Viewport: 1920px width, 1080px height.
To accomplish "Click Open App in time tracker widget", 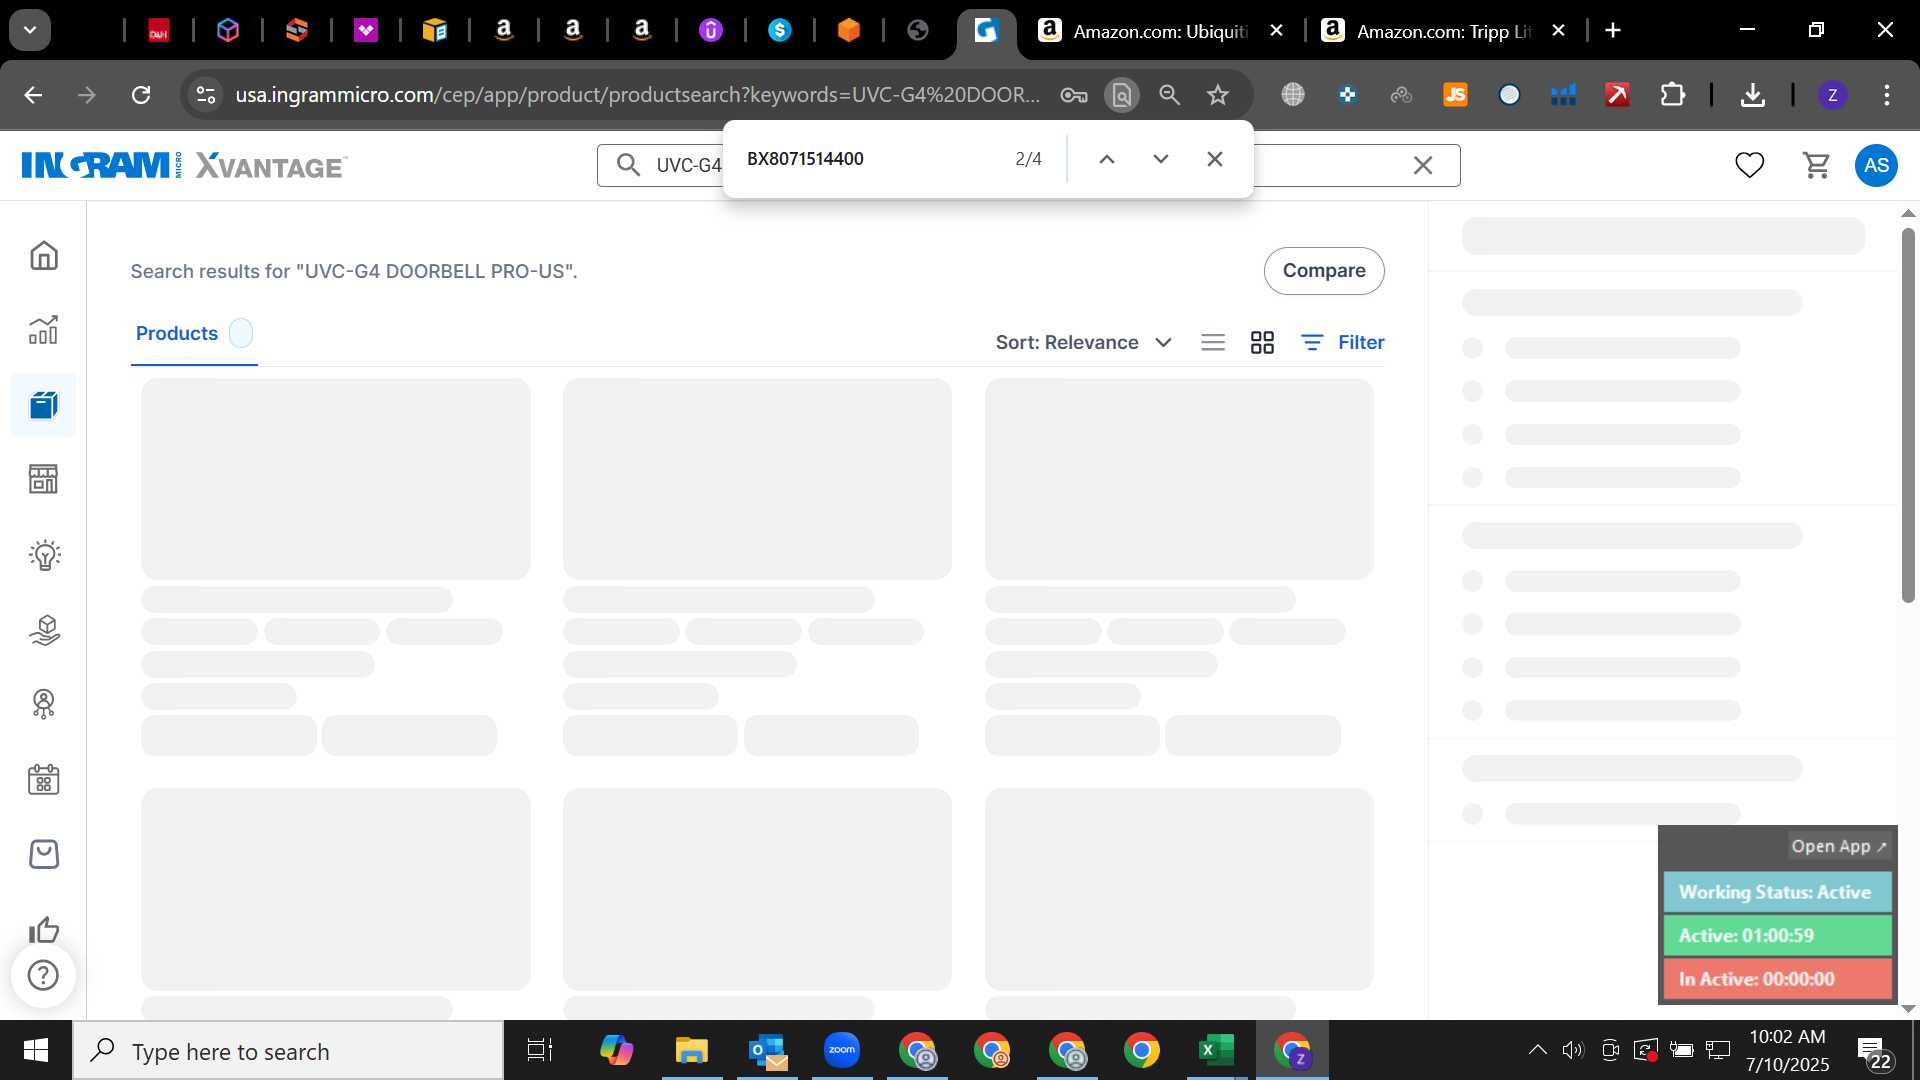I will 1838,846.
